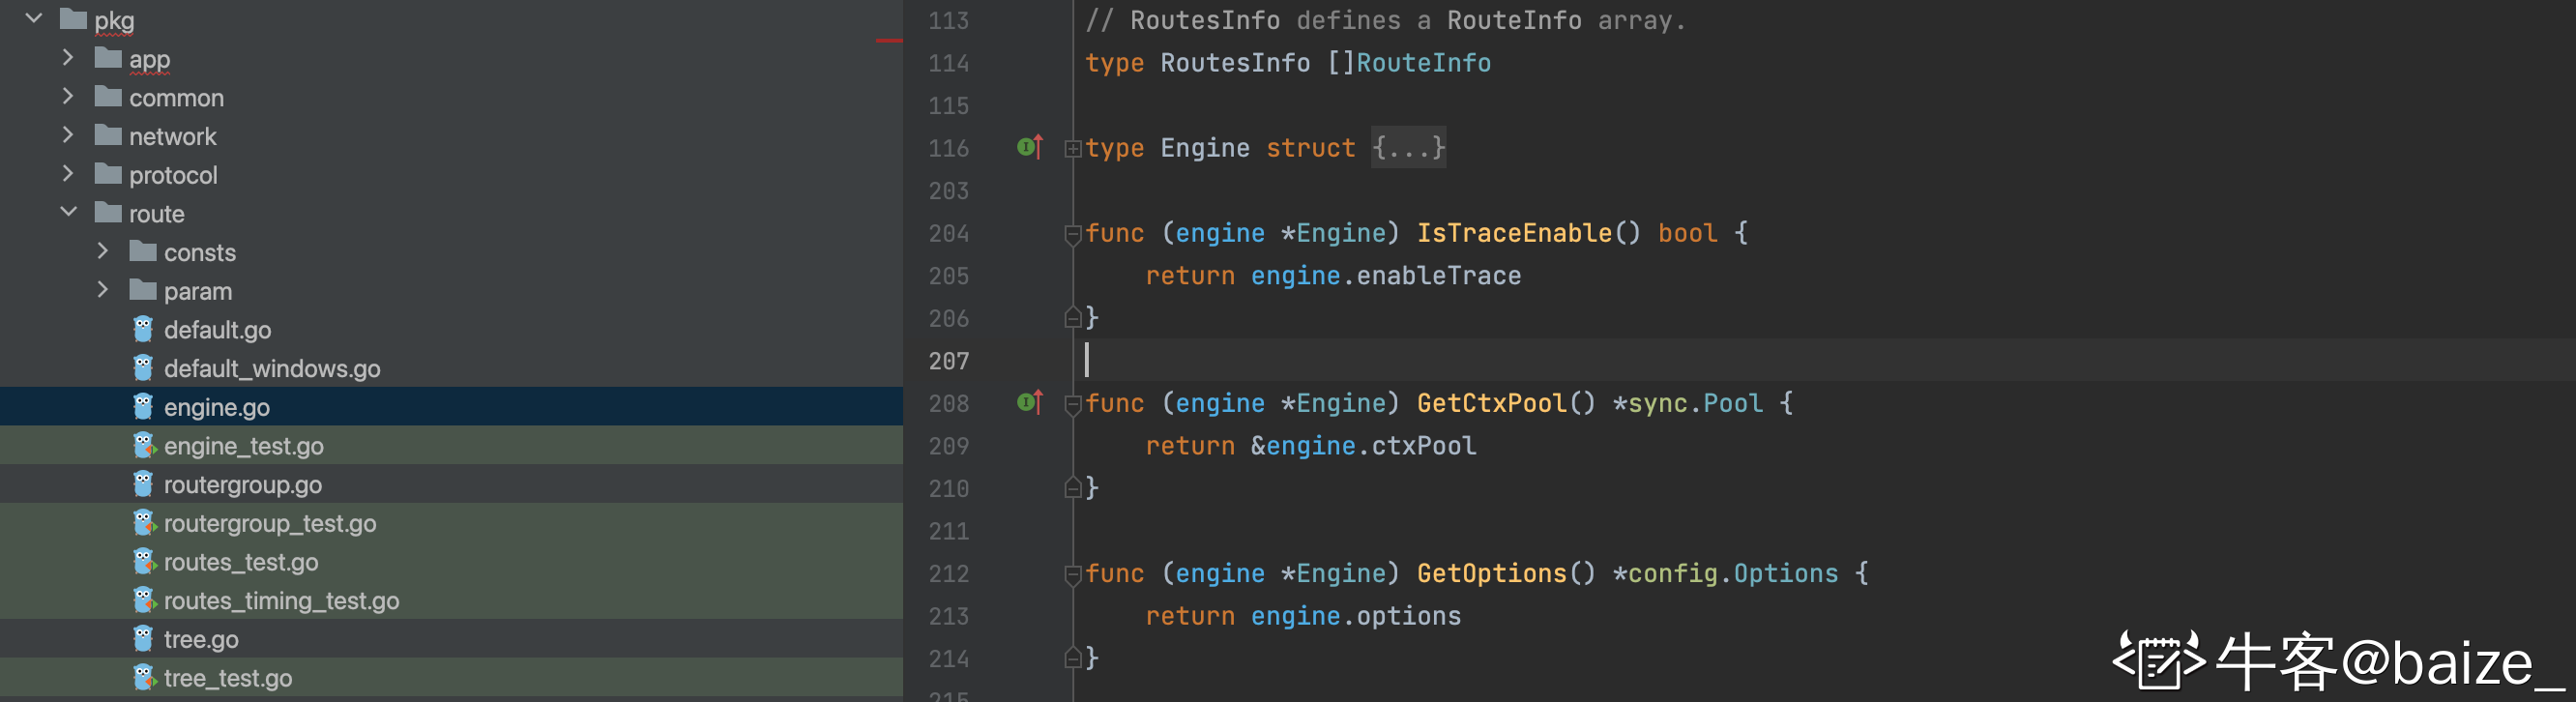This screenshot has height=702, width=2576.
Task: Click the common folder icon
Action: [x=108, y=96]
